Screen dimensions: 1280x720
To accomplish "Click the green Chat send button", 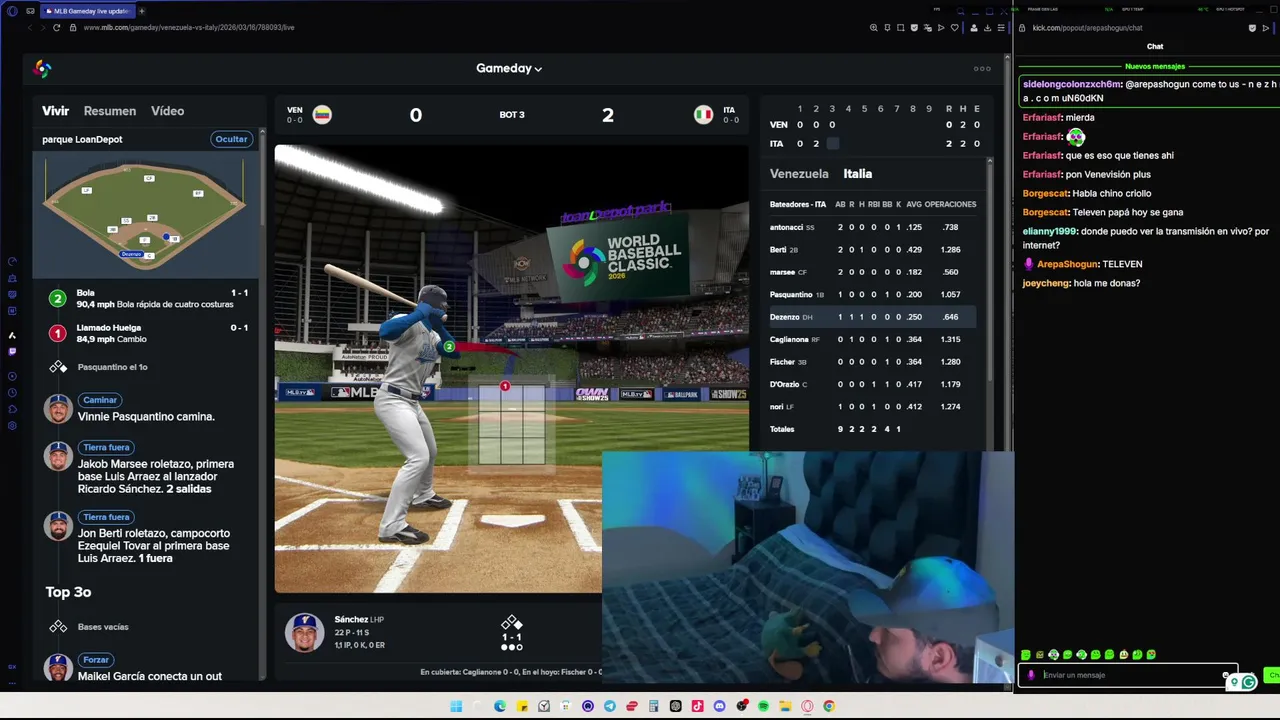I will point(1272,675).
